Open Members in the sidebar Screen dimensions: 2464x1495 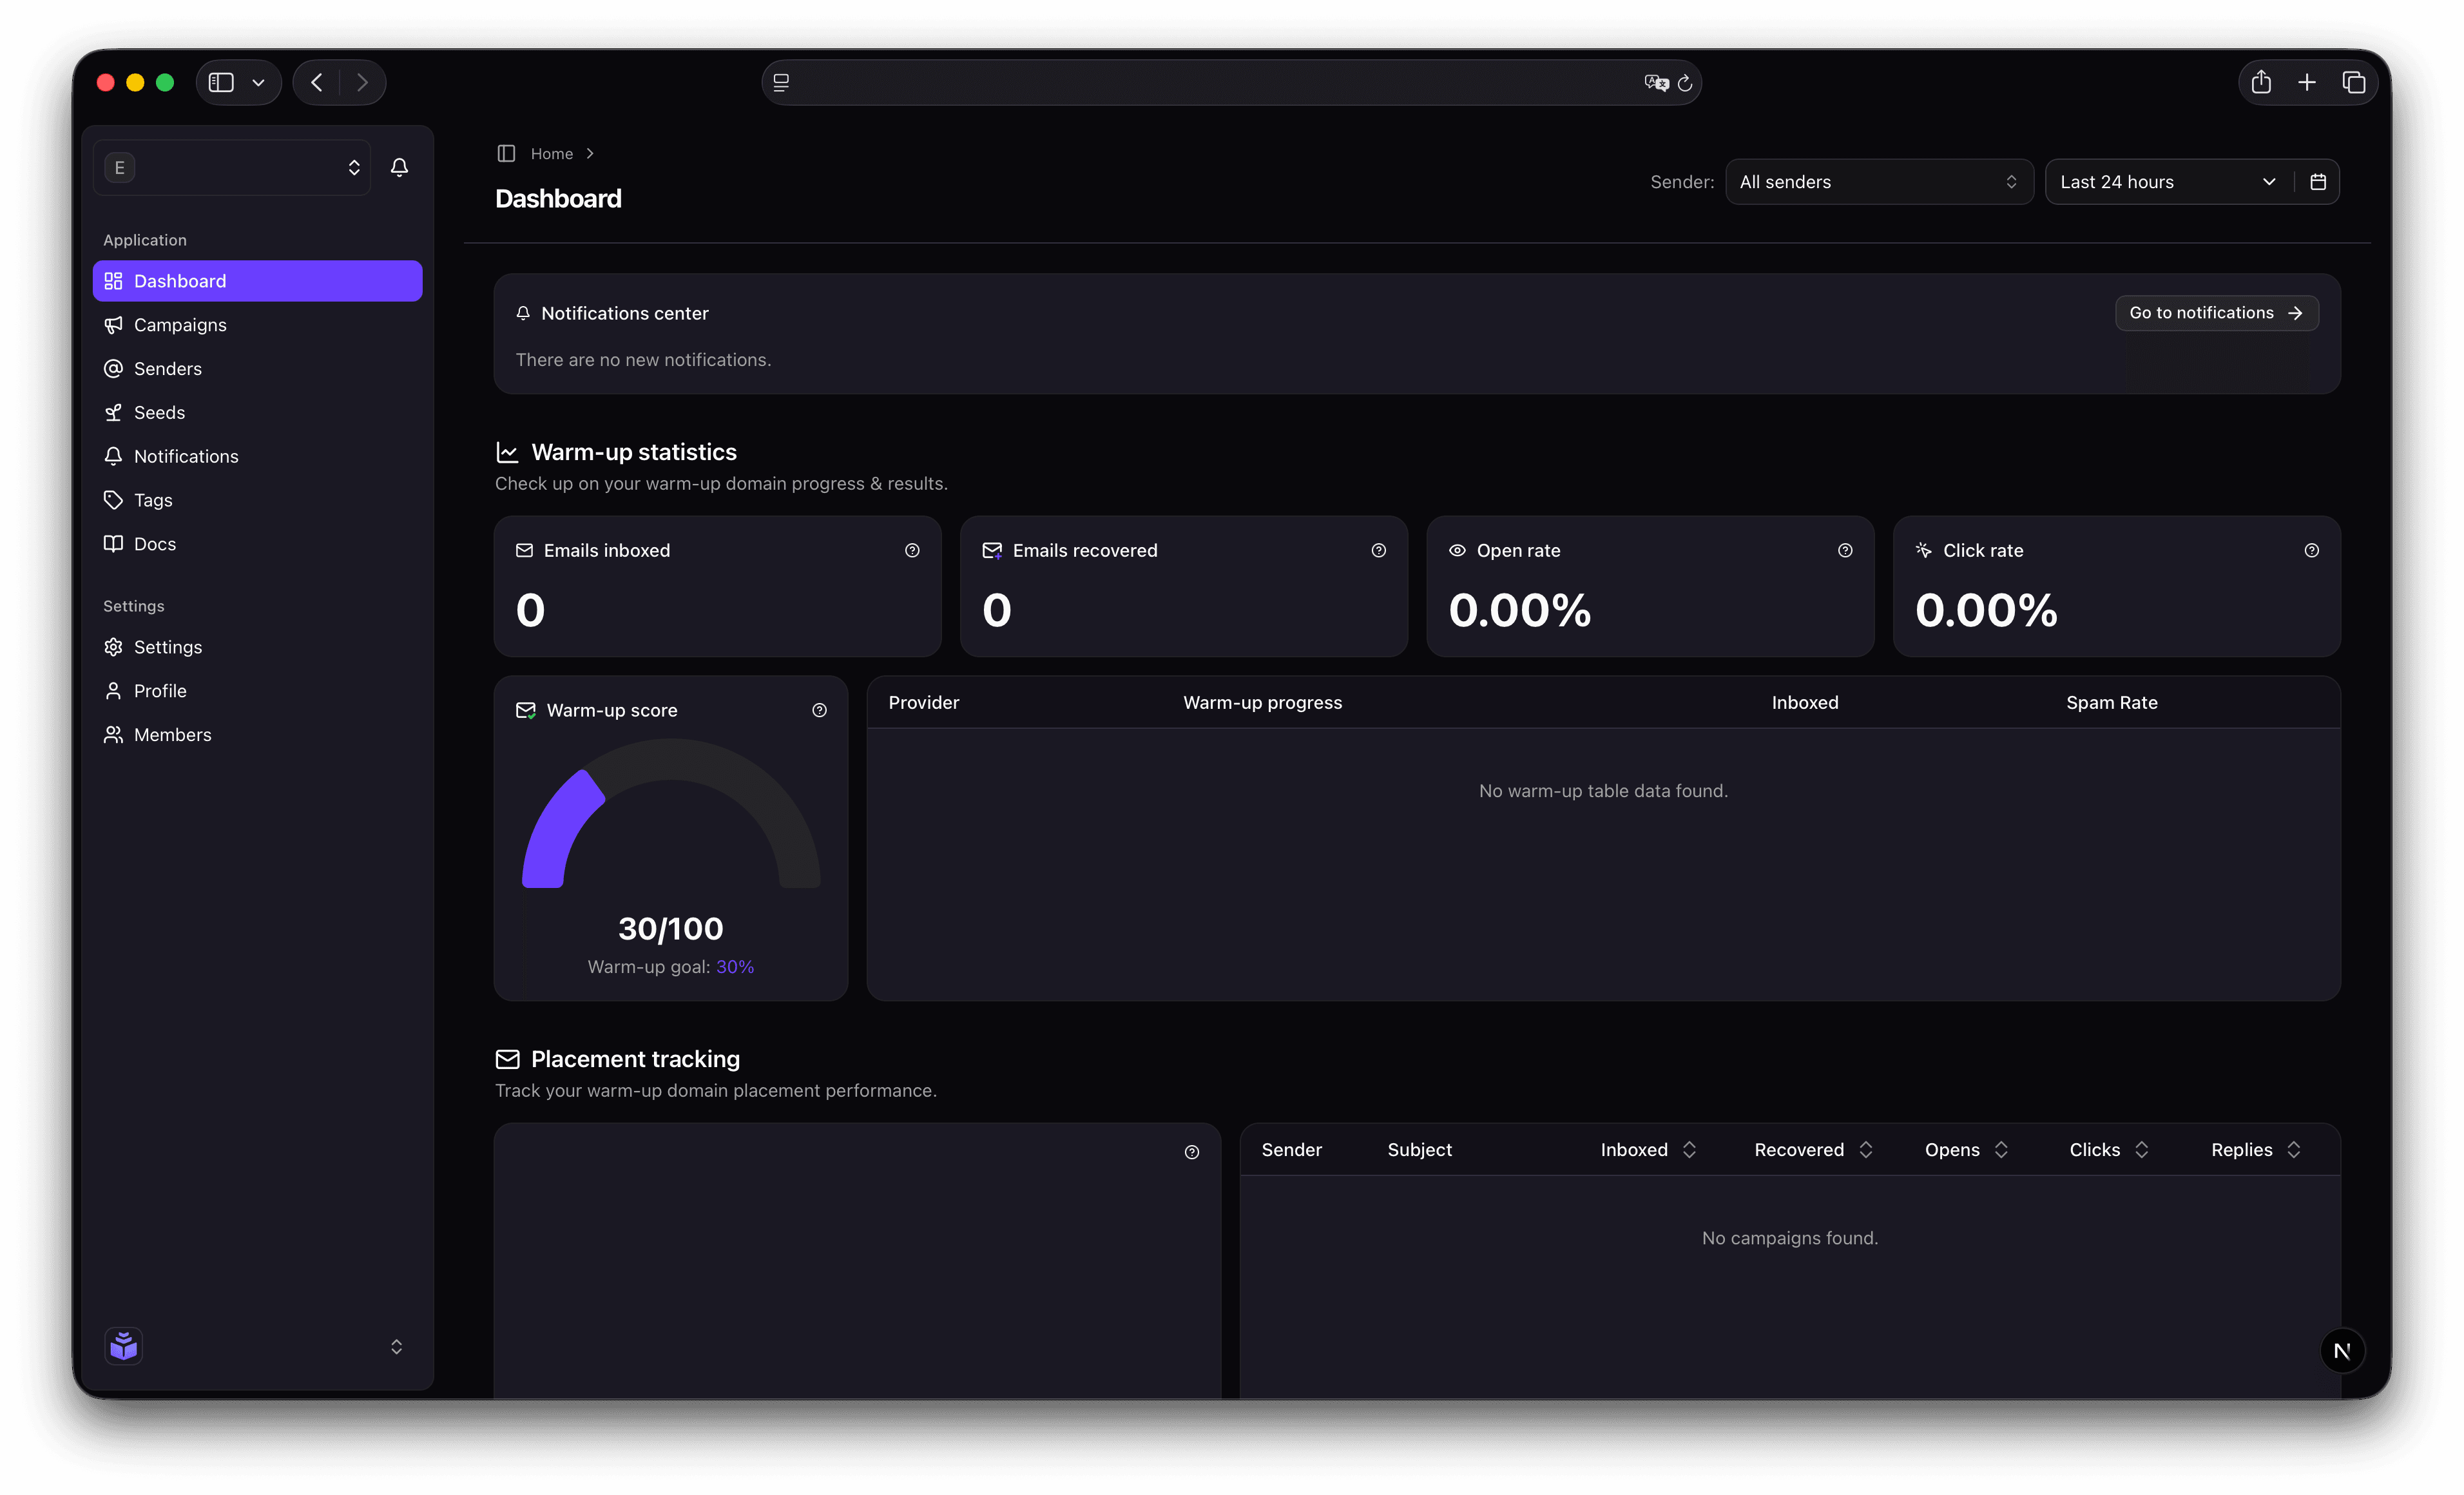258,735
